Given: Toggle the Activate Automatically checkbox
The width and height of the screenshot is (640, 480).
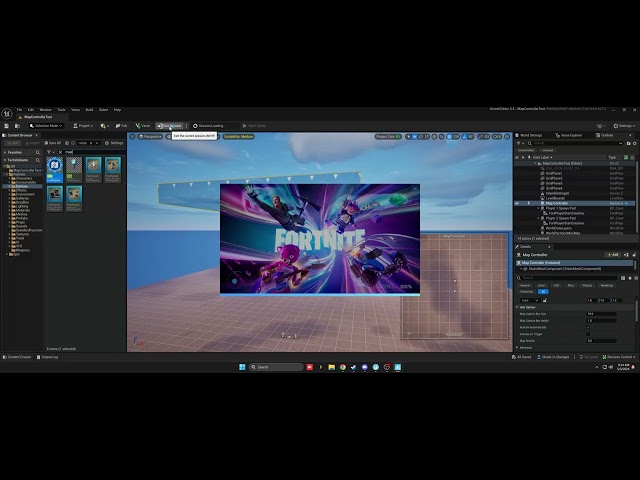Looking at the screenshot, I should tap(588, 327).
